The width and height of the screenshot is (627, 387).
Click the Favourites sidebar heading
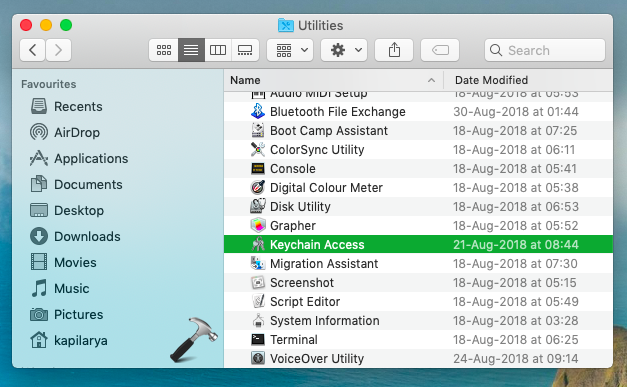[x=48, y=84]
